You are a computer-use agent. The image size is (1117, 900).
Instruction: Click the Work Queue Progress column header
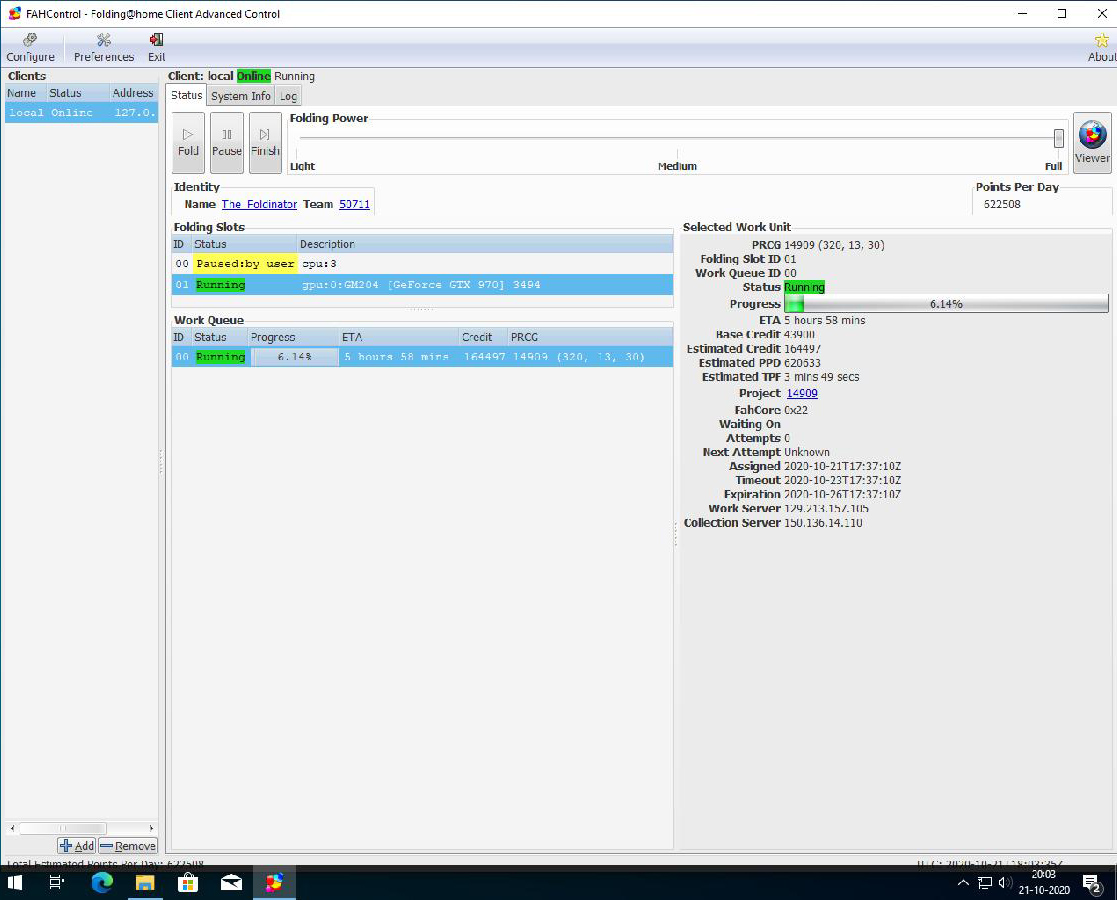(293, 337)
